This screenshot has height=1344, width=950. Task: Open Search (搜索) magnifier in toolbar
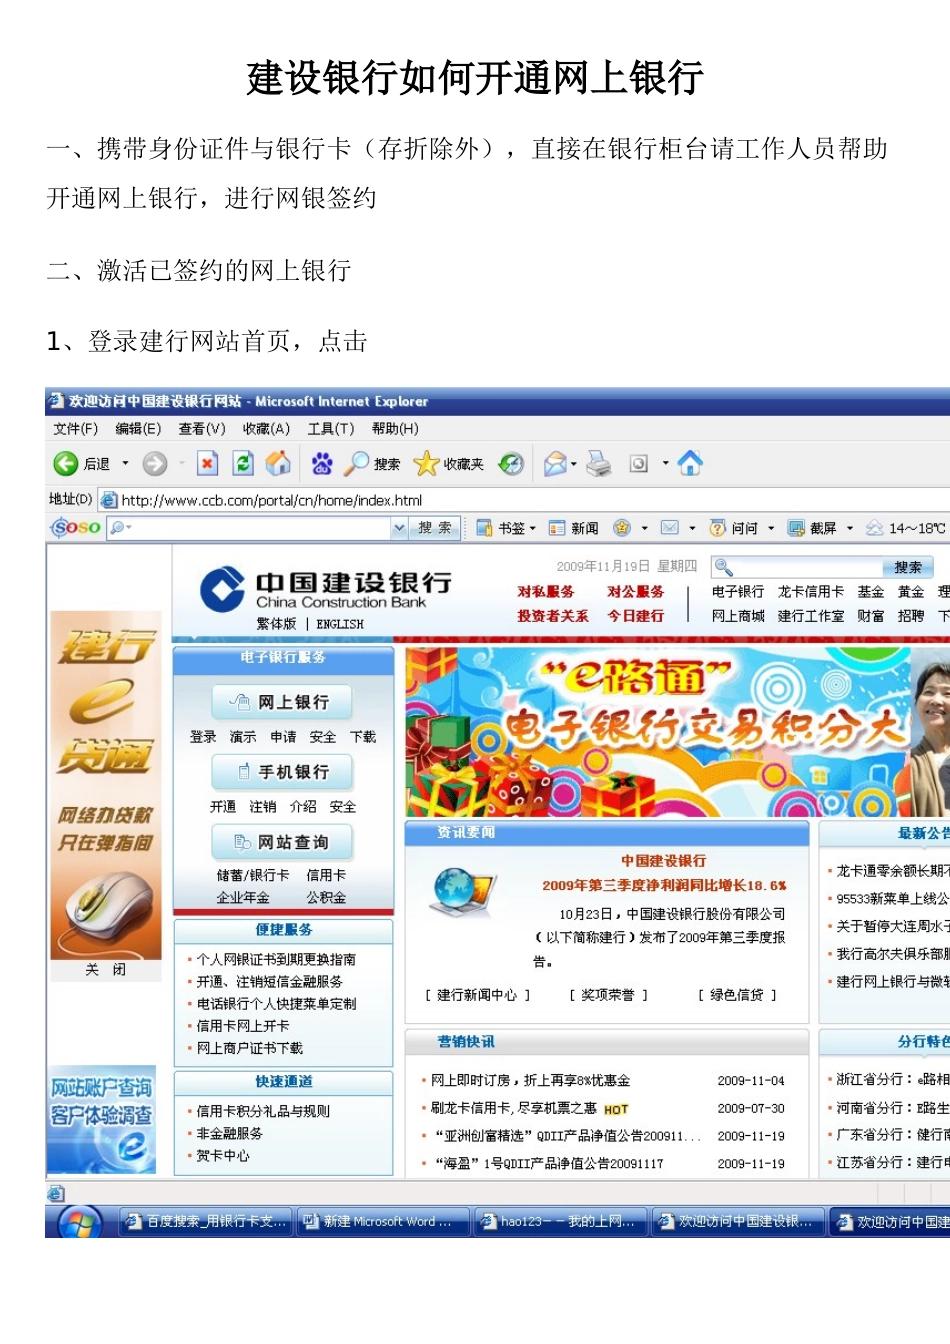click(x=372, y=463)
